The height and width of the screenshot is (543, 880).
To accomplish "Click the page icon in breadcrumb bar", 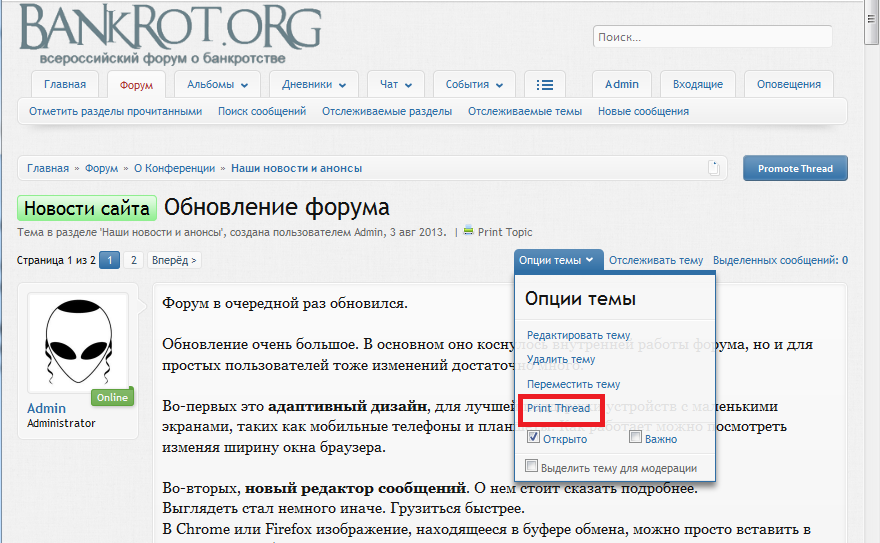I will point(713,168).
